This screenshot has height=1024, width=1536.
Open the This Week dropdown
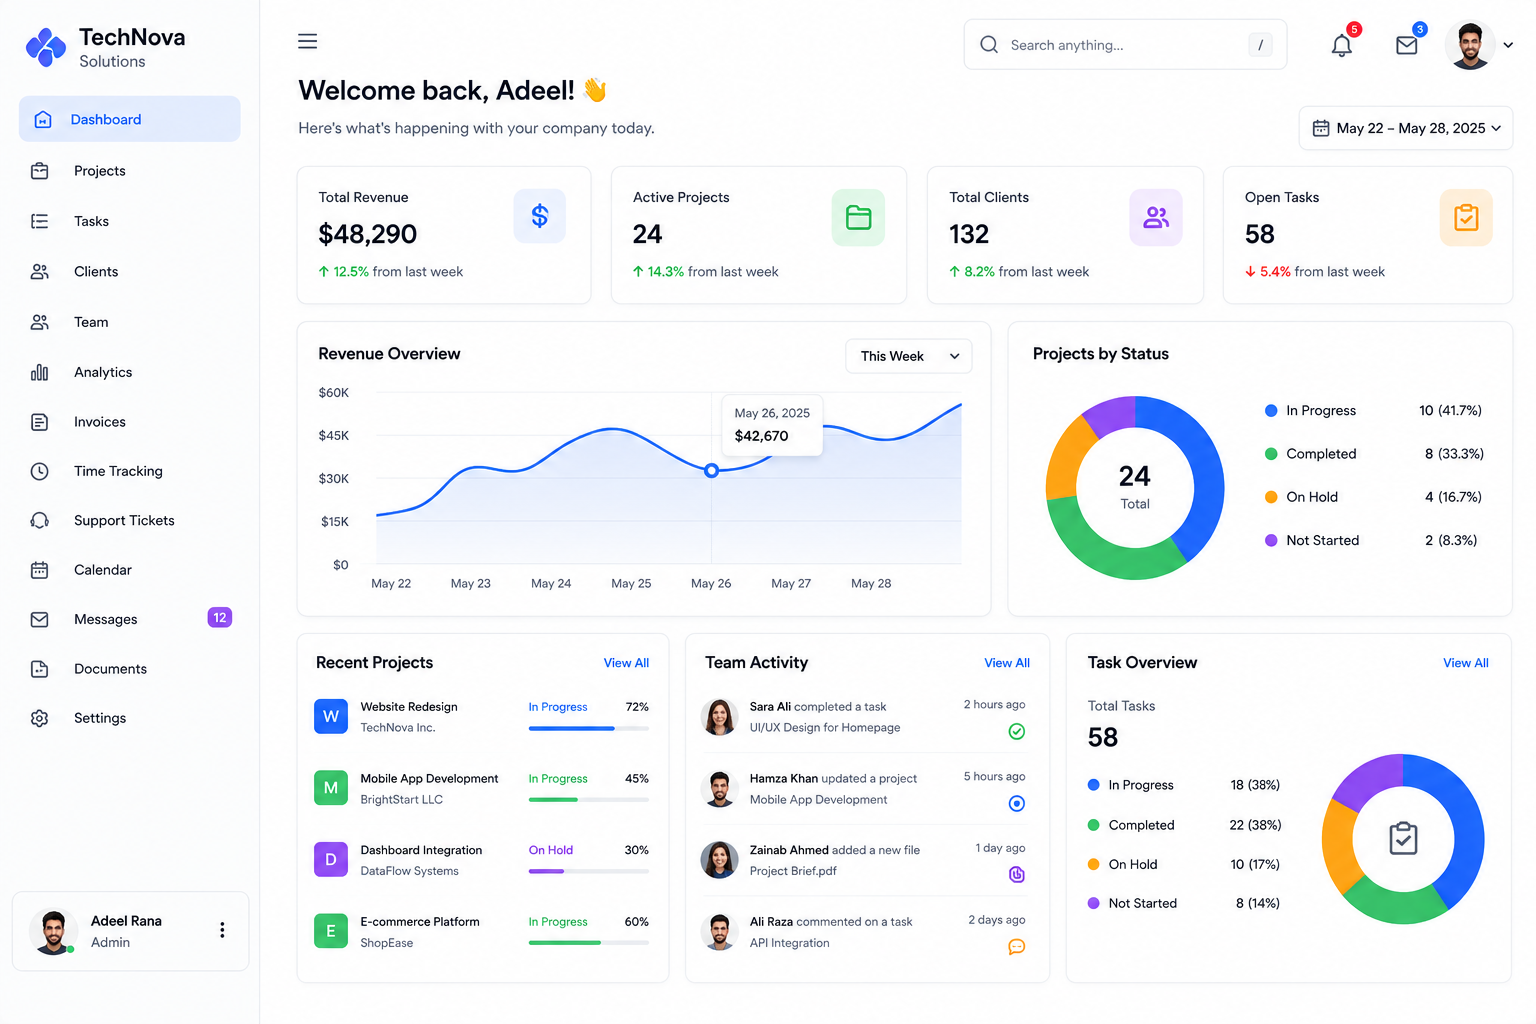coord(909,356)
